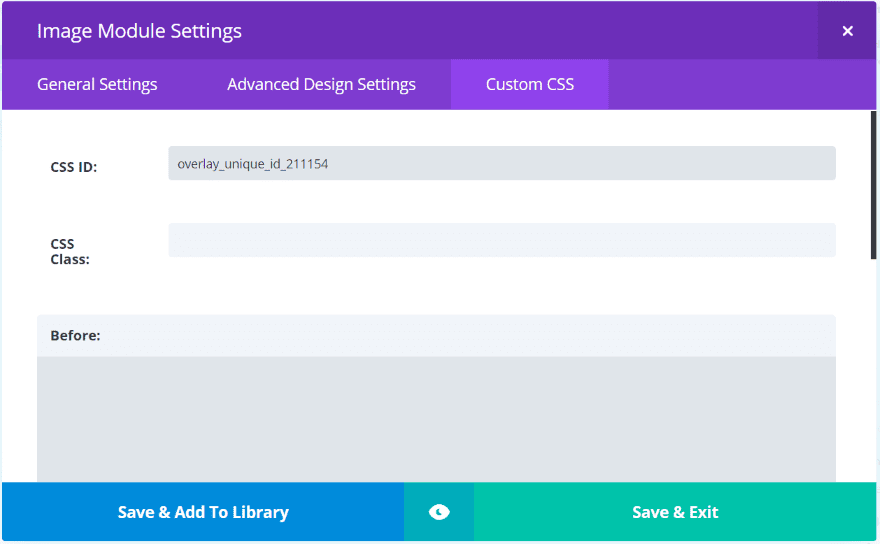Screen dimensions: 880x544
Task: Open the General Settings tab
Action: pos(97,85)
